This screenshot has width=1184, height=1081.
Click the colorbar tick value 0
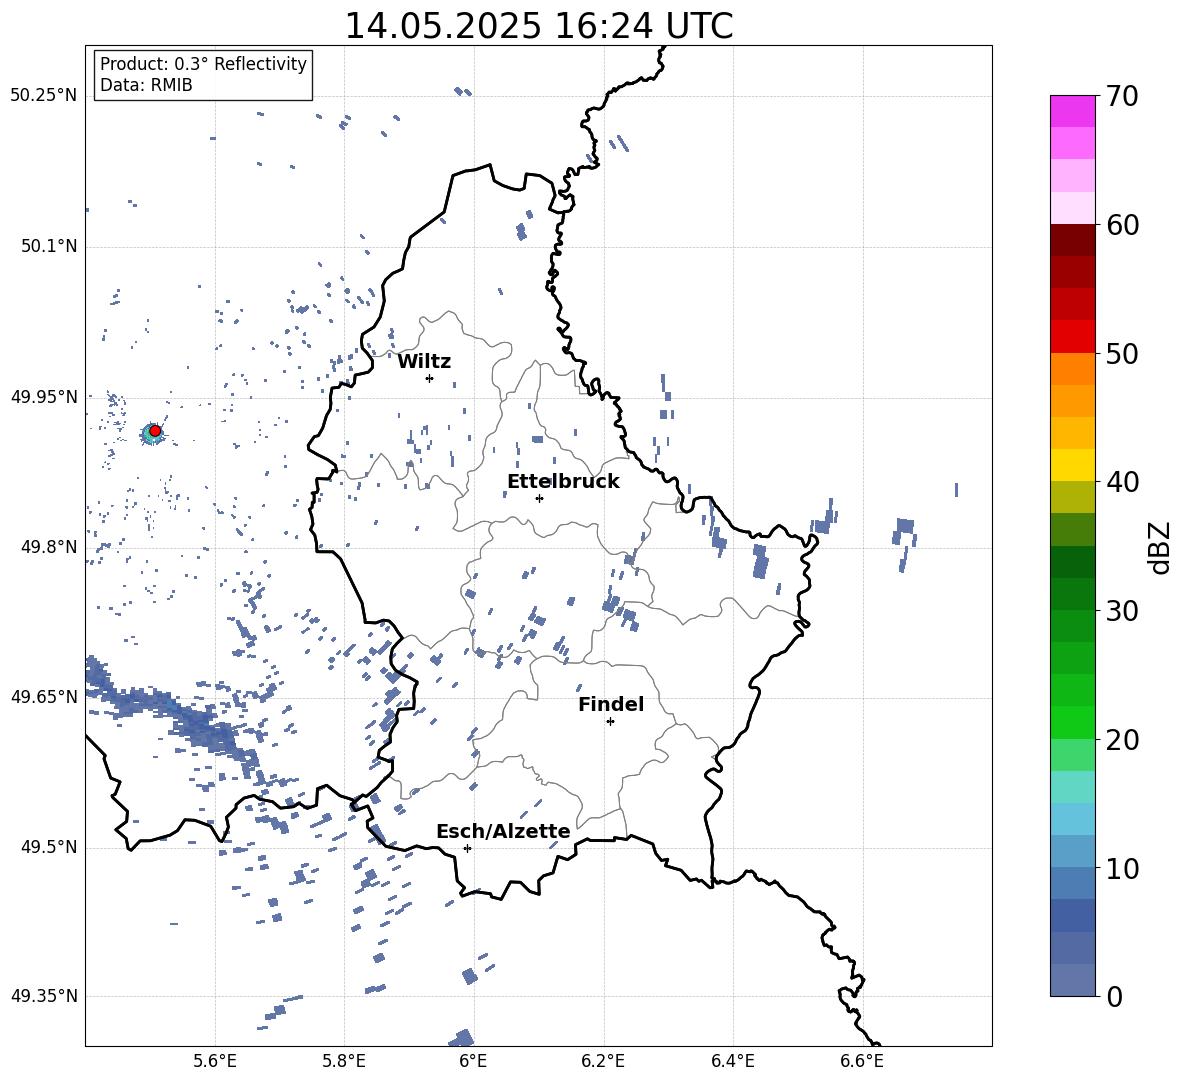[1114, 996]
